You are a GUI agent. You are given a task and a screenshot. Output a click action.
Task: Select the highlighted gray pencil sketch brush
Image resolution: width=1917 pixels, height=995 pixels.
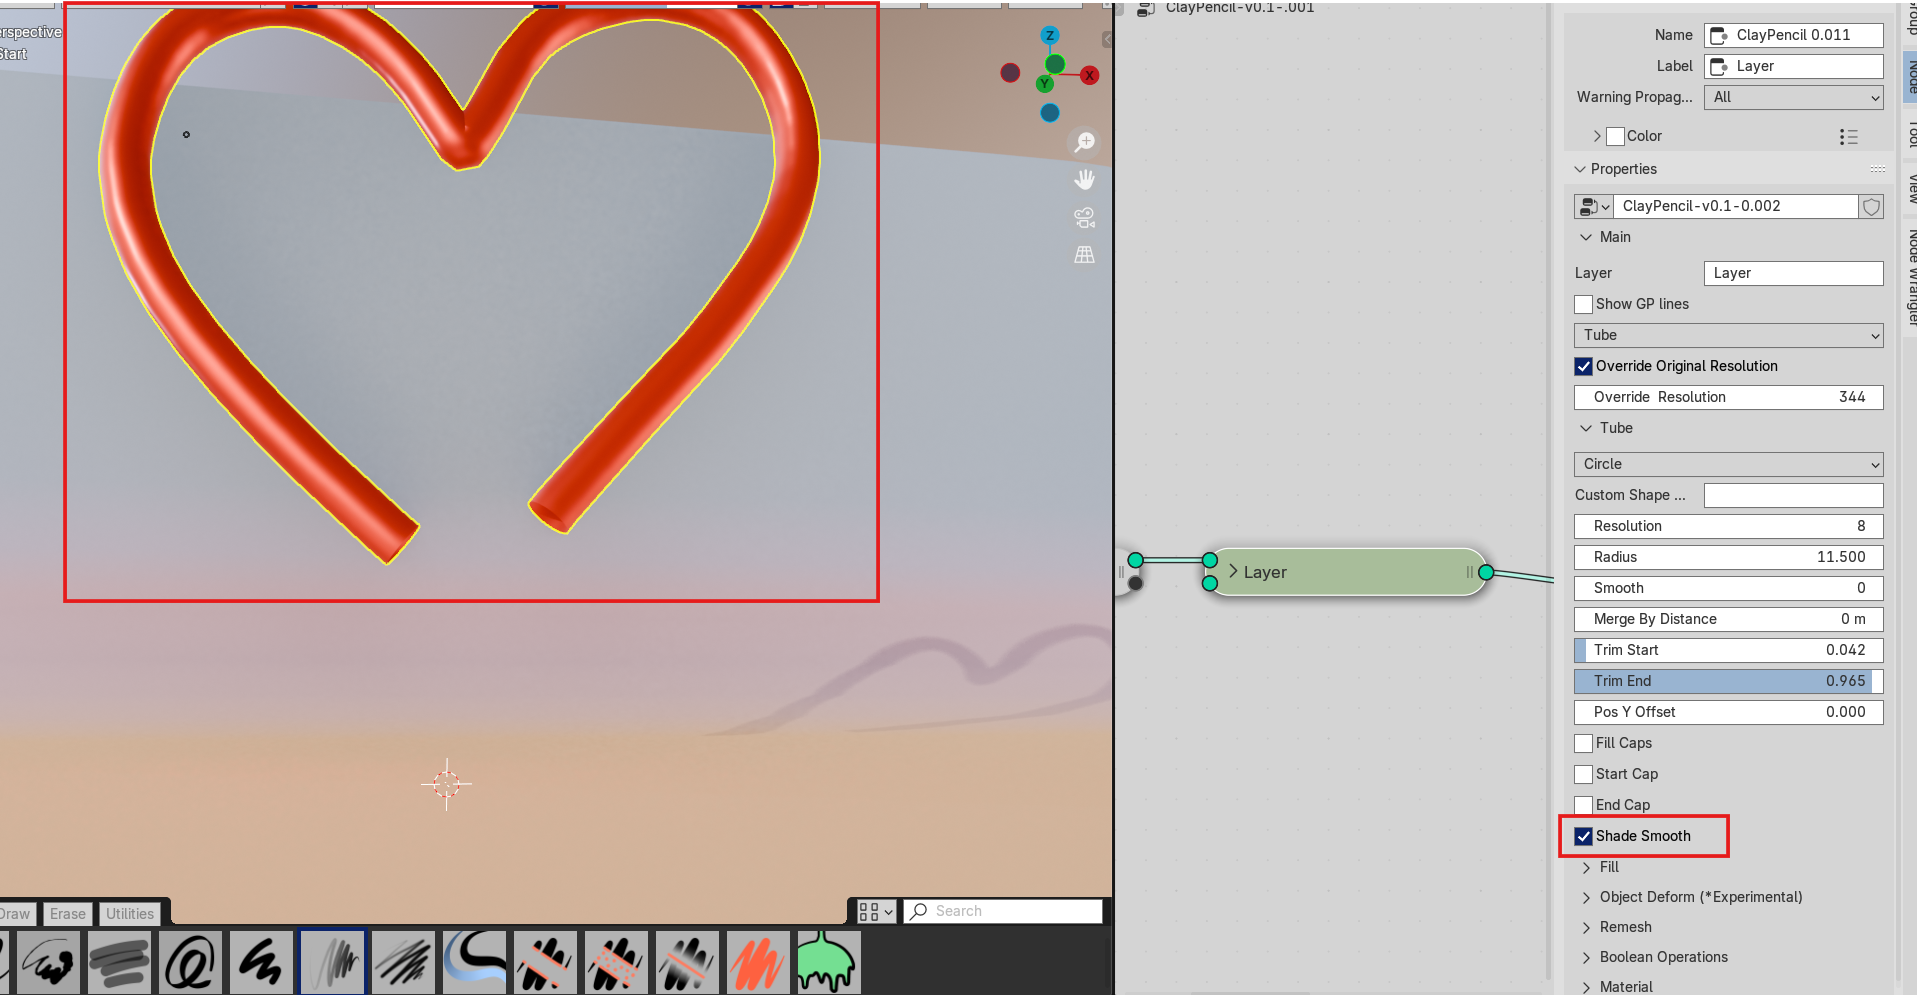point(333,963)
